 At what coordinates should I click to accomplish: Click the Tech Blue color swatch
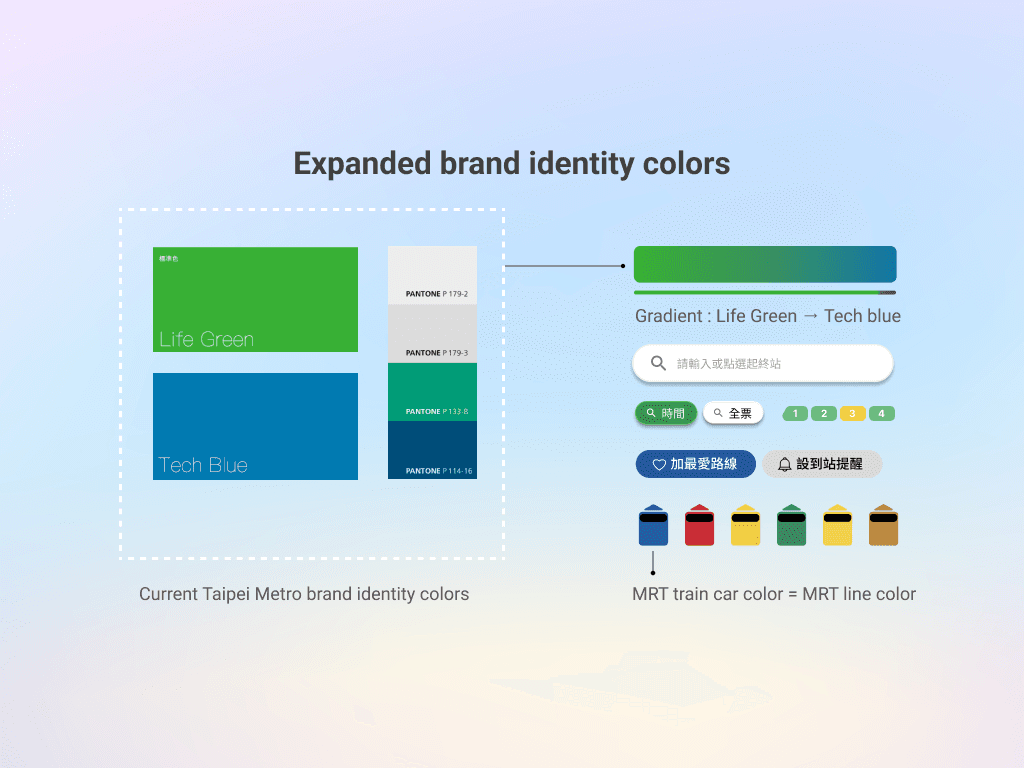coord(255,426)
